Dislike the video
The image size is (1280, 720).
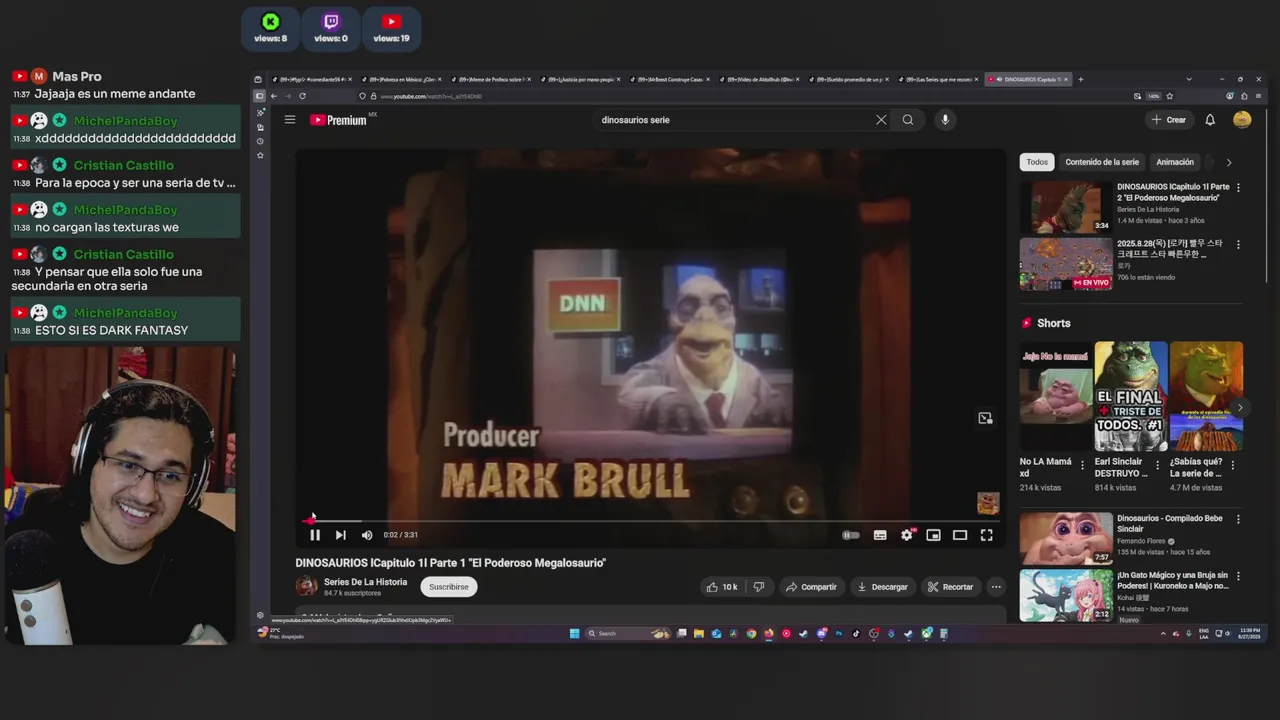(x=759, y=587)
